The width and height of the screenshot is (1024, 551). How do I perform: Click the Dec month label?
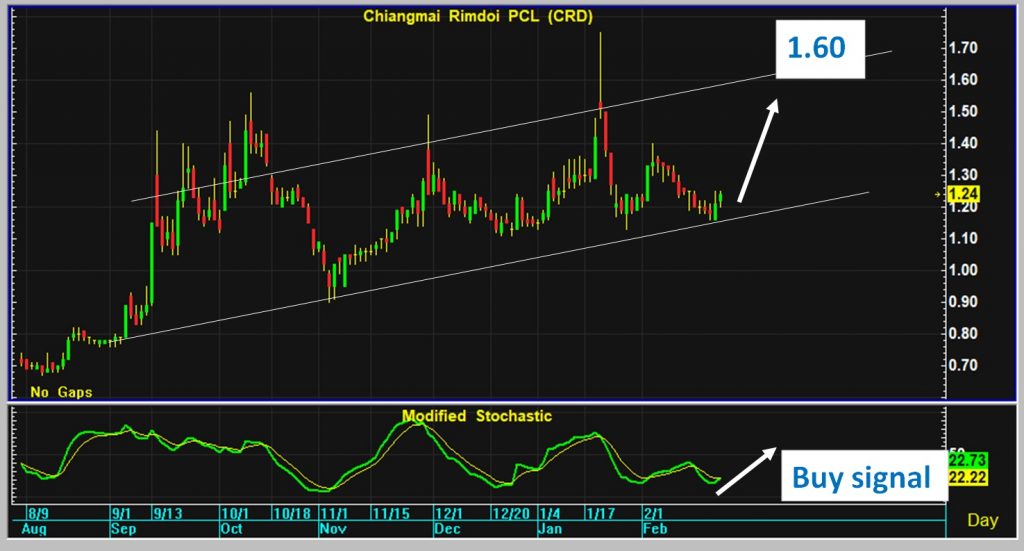tap(447, 529)
